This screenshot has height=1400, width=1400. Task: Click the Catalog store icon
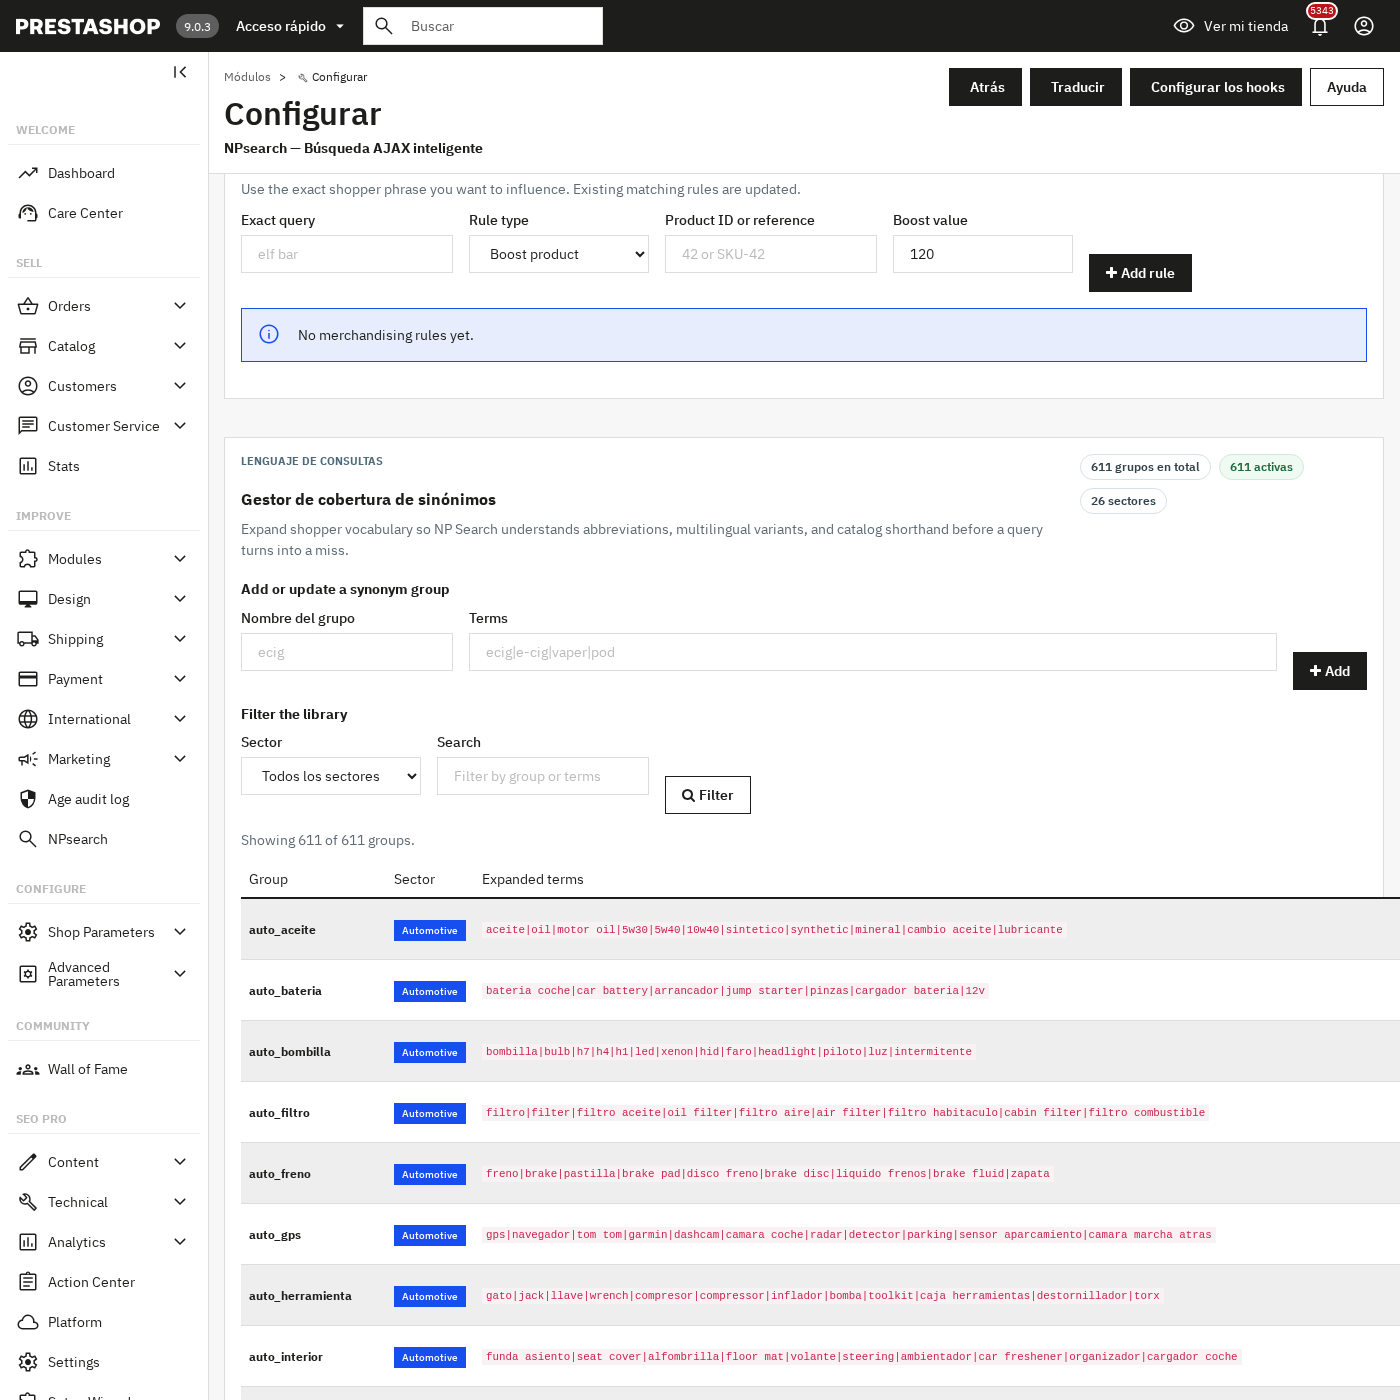(x=28, y=346)
